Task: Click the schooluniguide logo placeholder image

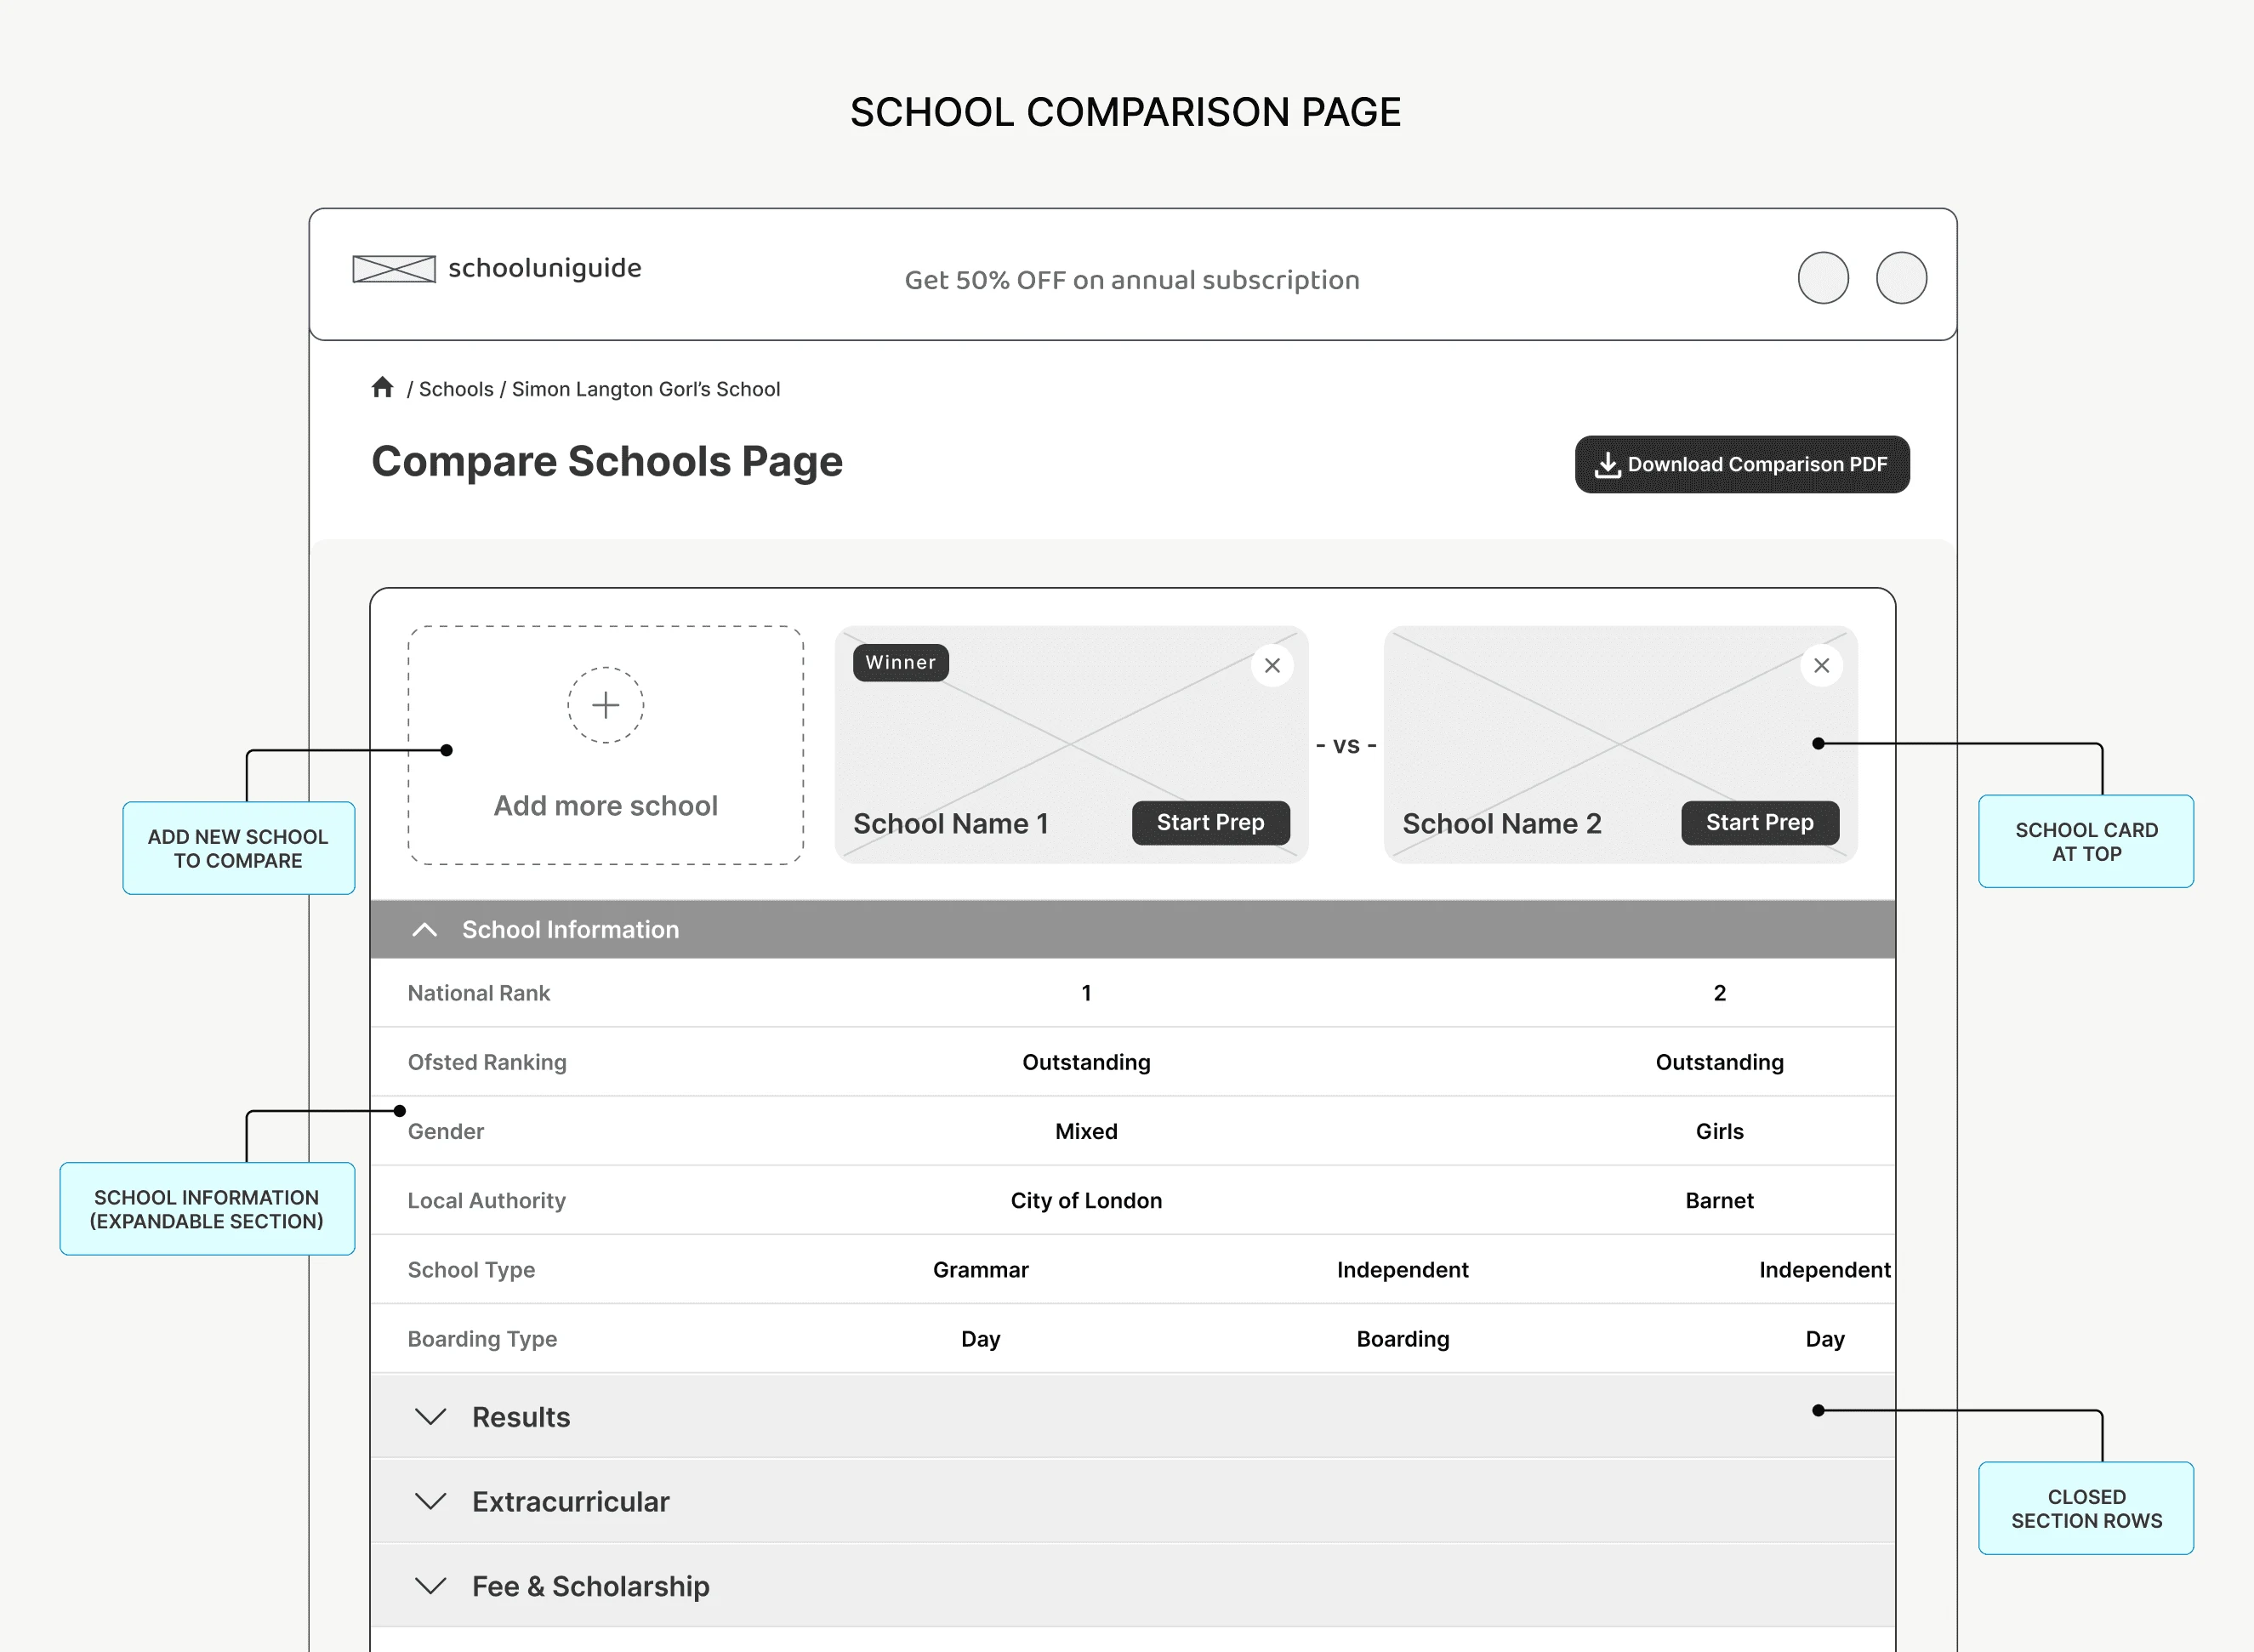Action: pyautogui.click(x=394, y=269)
